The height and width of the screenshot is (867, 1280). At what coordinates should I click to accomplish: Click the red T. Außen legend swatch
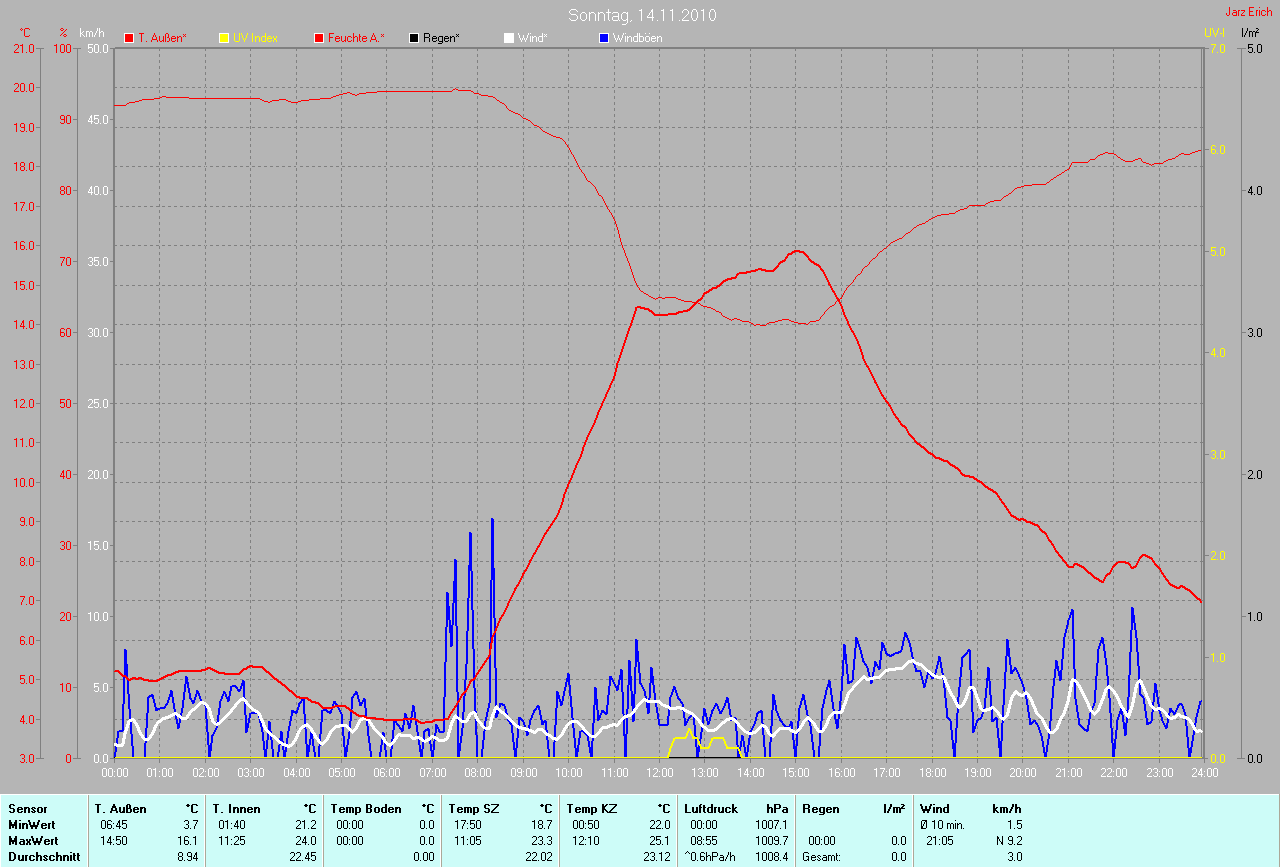point(129,38)
